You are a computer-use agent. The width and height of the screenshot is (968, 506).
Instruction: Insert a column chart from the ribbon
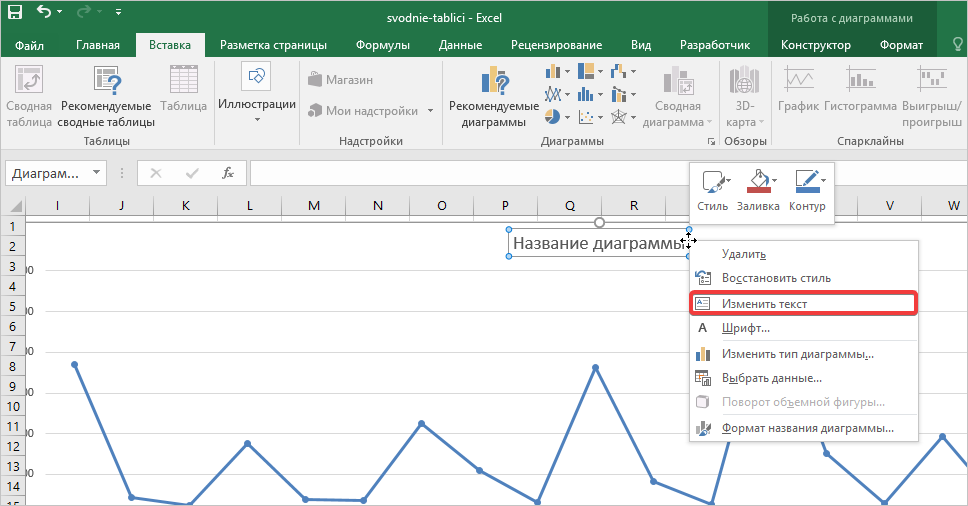coord(553,71)
